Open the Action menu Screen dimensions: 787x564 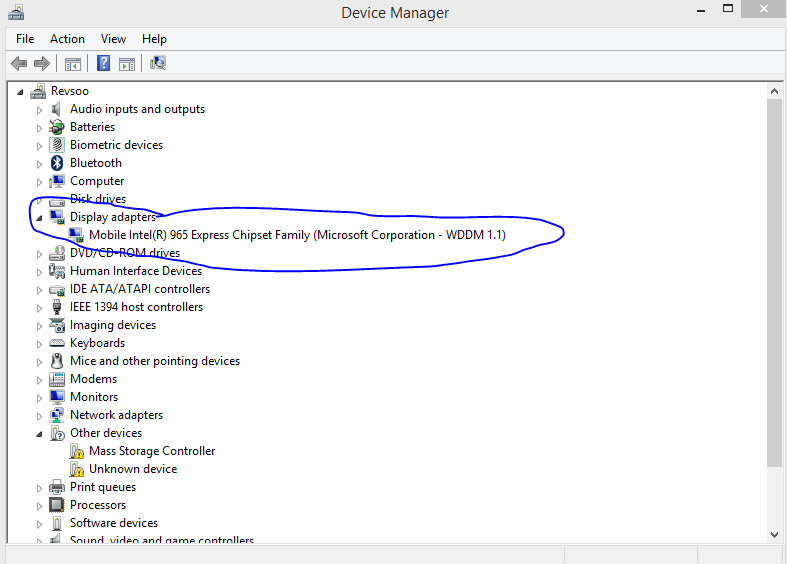(67, 39)
